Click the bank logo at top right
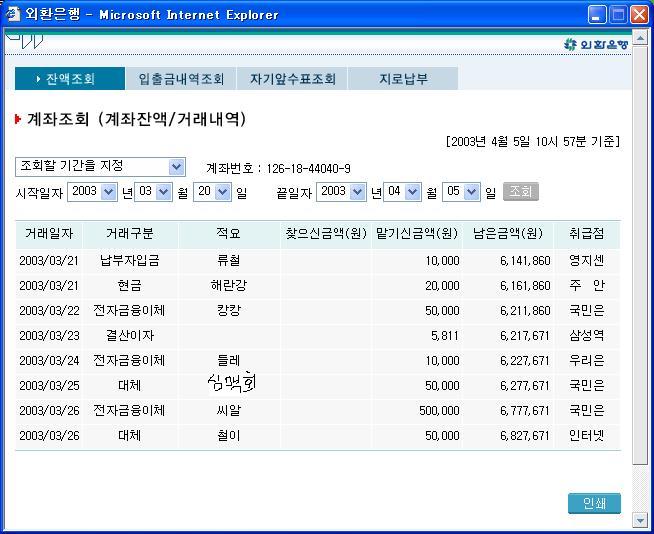 click(x=596, y=44)
